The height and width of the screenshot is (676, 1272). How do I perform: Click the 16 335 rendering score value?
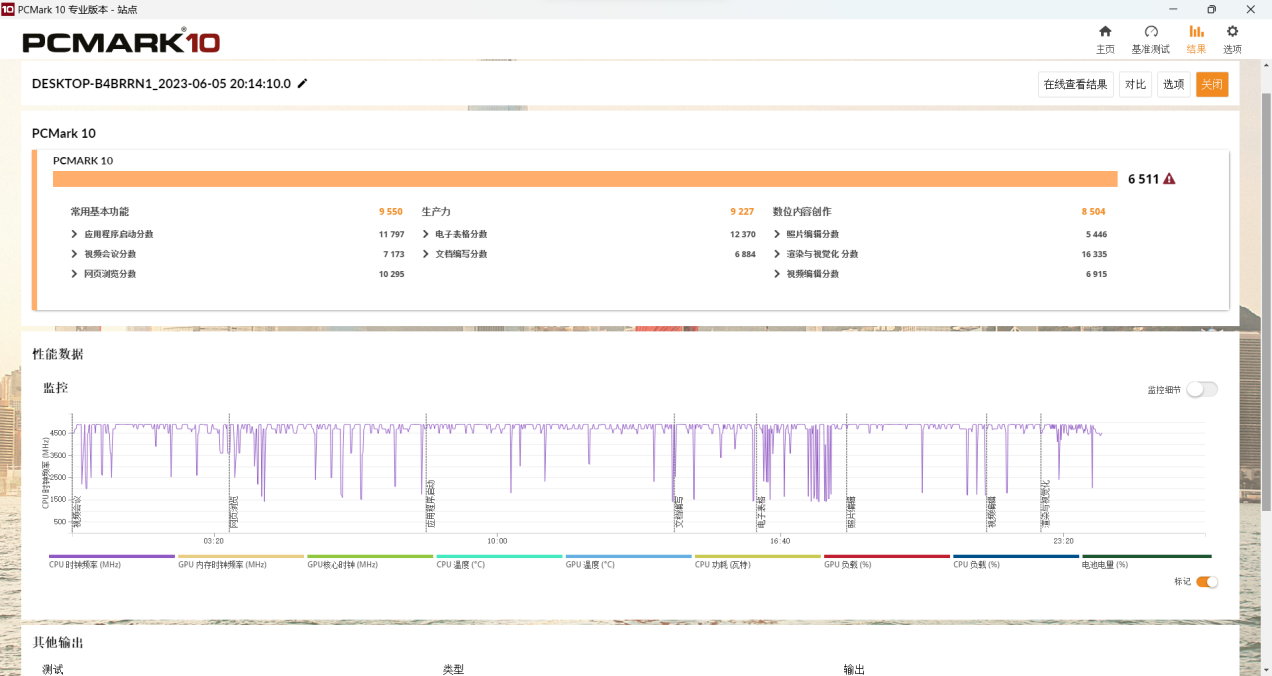(x=1094, y=254)
